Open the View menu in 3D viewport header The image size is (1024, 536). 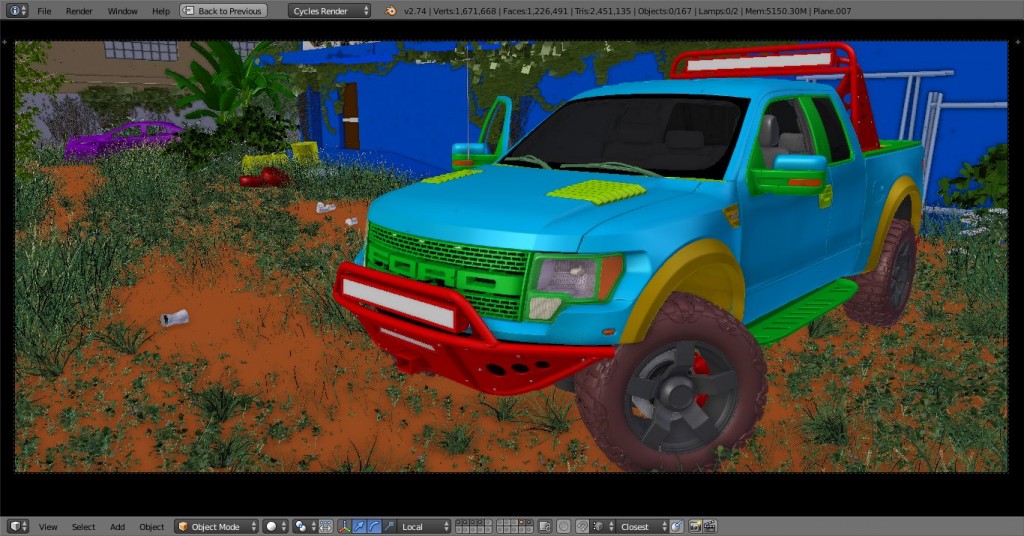pos(48,527)
